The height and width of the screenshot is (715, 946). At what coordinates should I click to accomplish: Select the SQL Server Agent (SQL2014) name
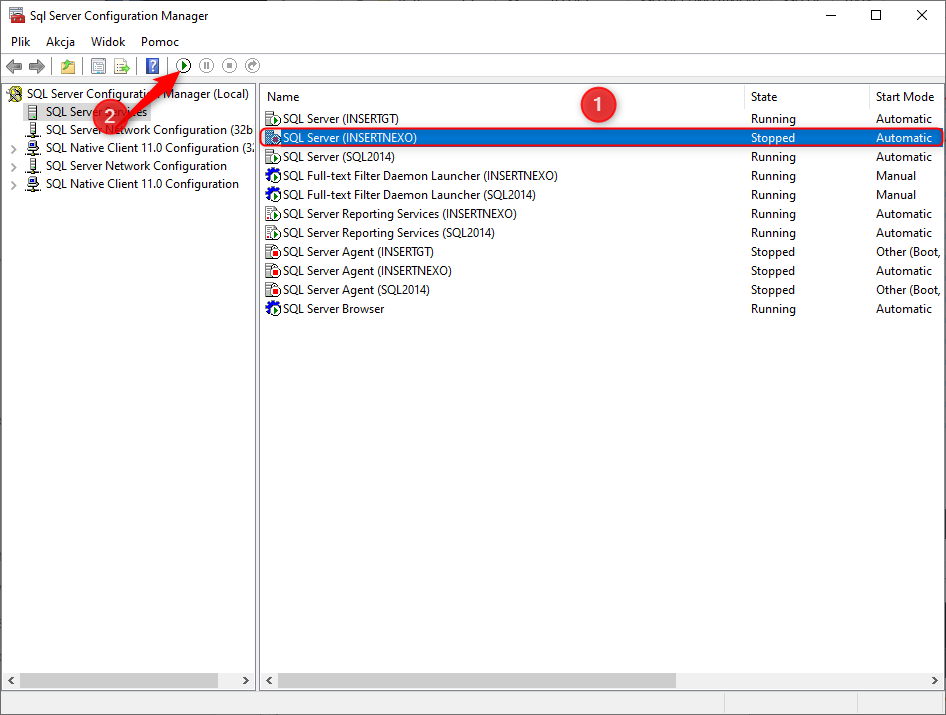pos(357,290)
